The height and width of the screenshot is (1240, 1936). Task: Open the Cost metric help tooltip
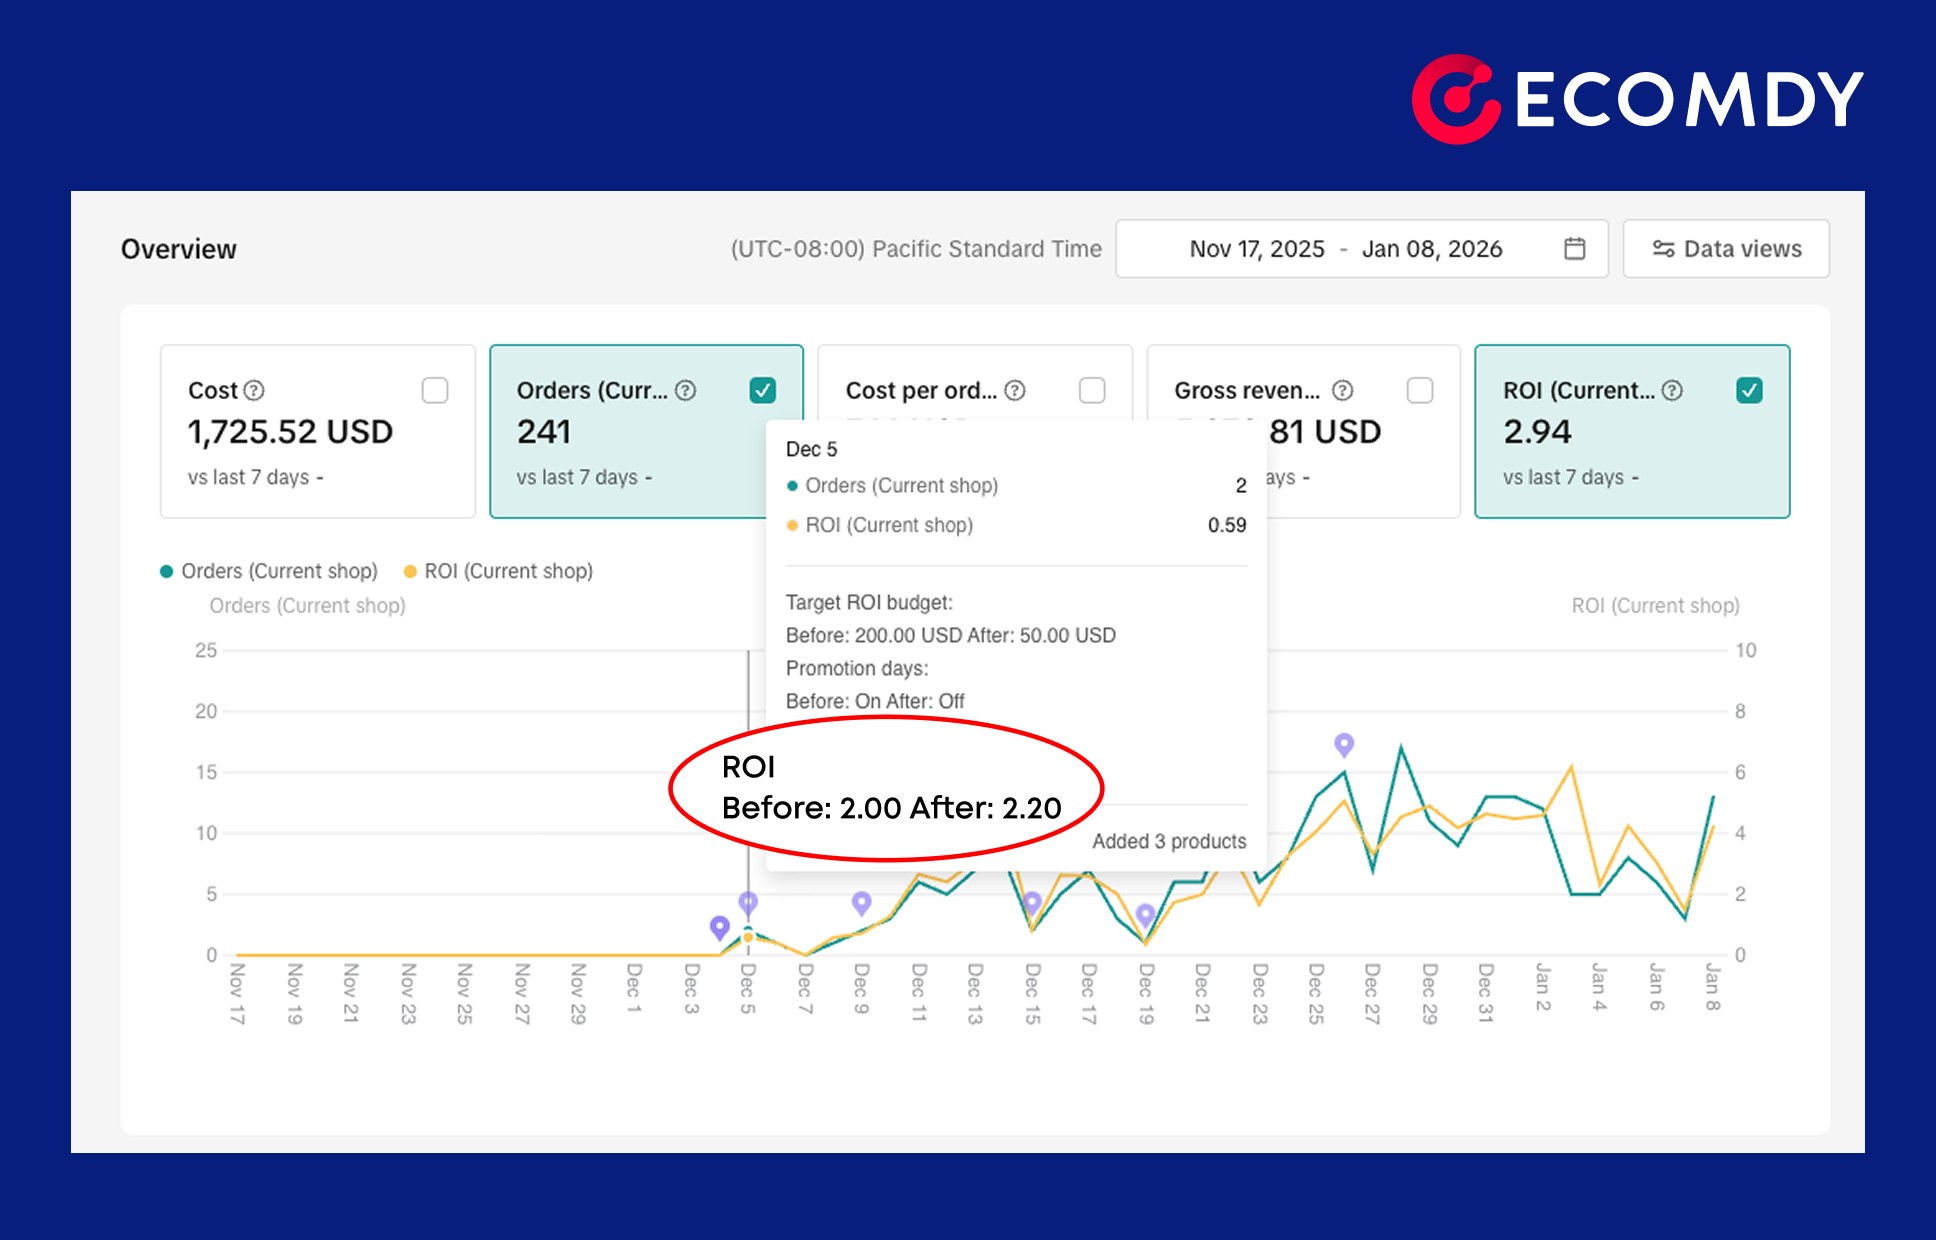pos(253,390)
